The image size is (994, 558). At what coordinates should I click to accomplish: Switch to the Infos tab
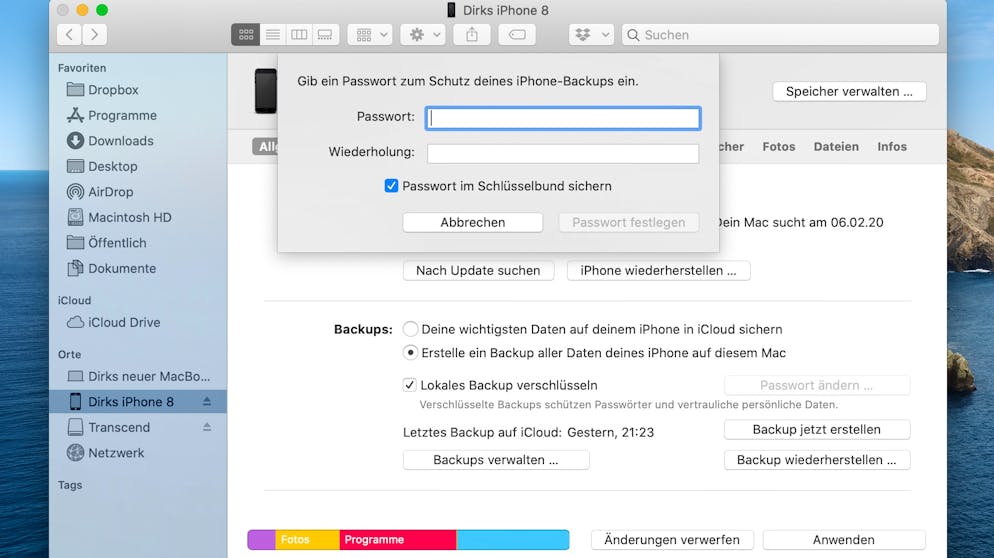coord(892,146)
